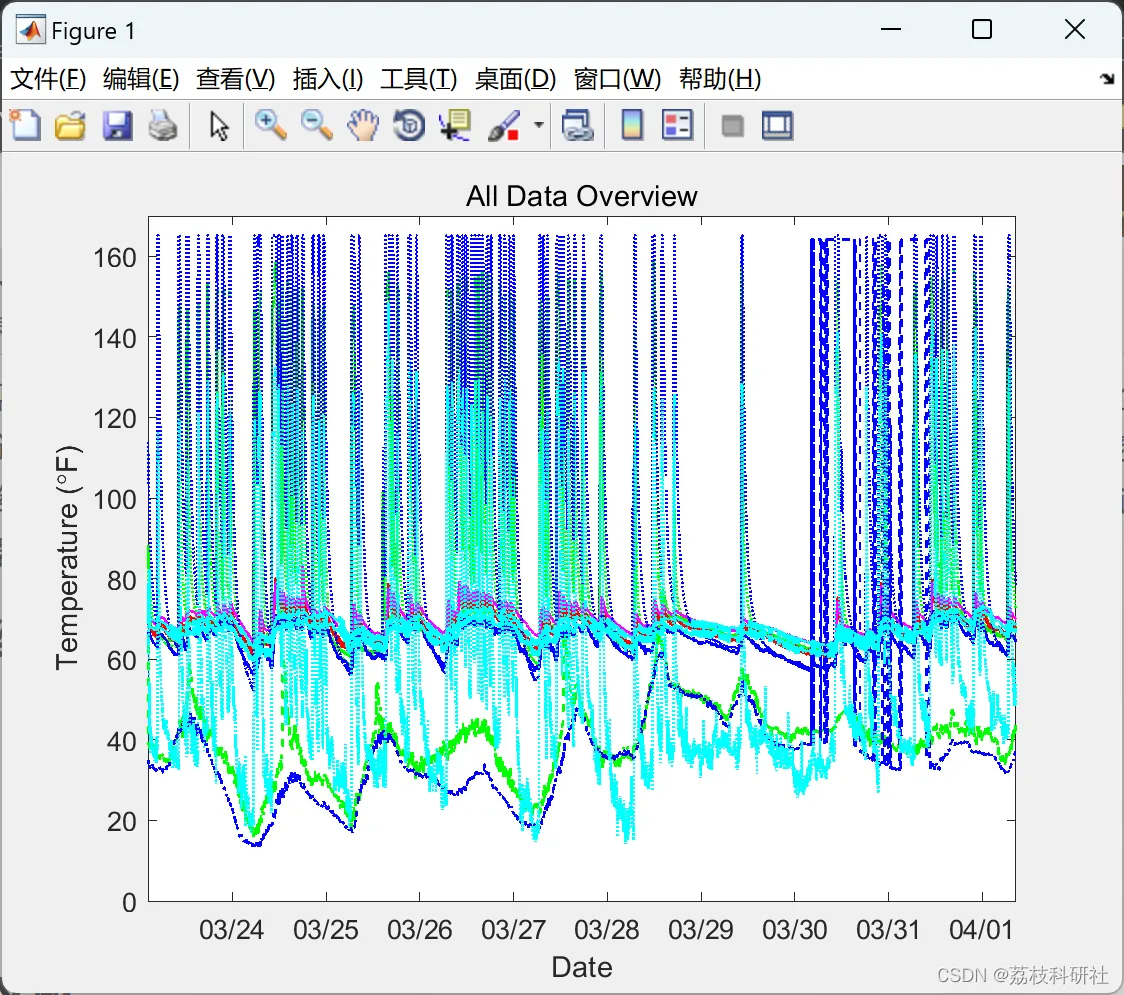1124x995 pixels.
Task: Open the 插入(I) menu
Action: tap(328, 80)
